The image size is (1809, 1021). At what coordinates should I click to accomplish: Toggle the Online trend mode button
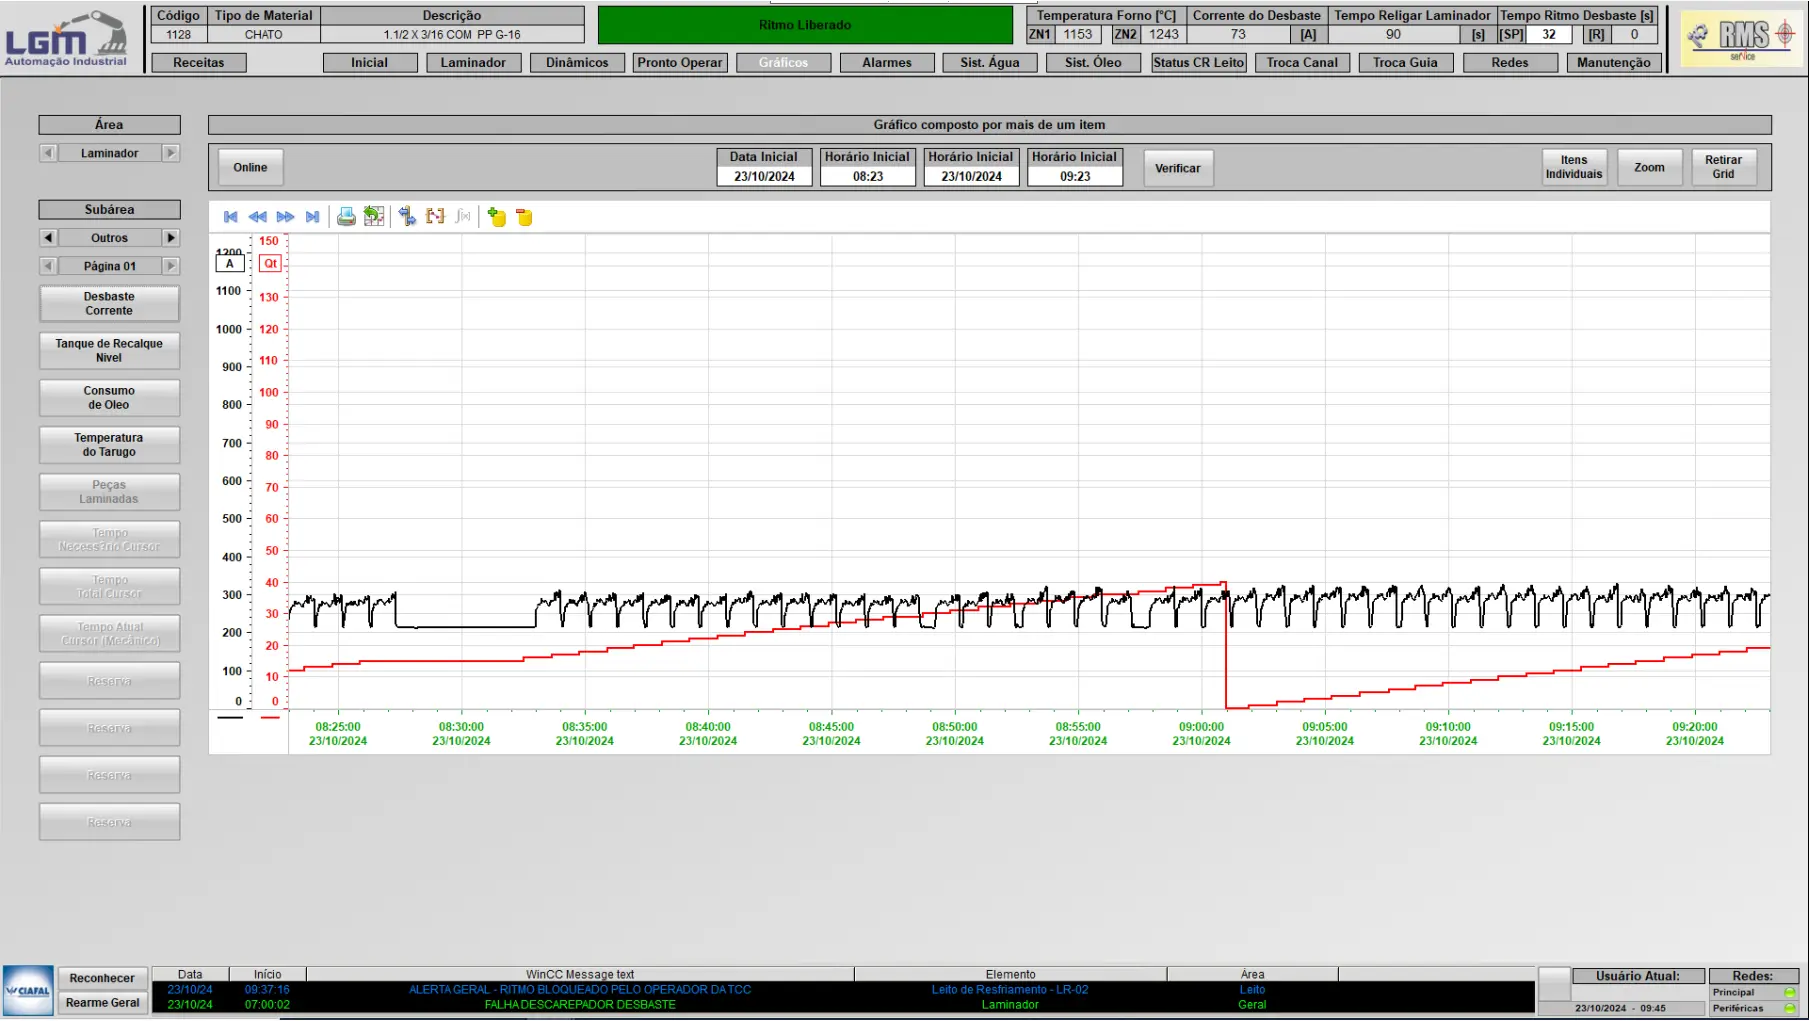pos(249,167)
